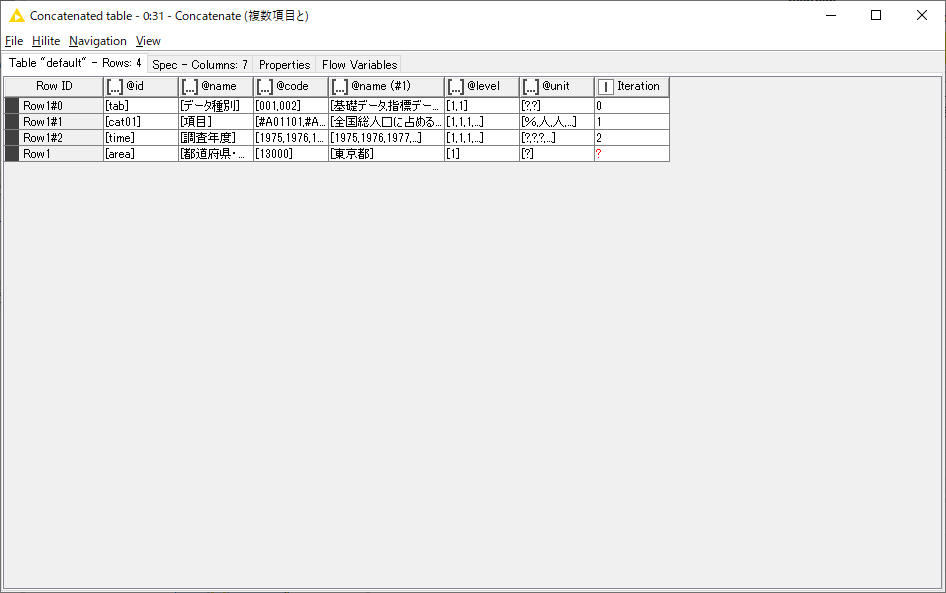The height and width of the screenshot is (593, 946).
Task: Click the [cat01] cell
Action: tap(141, 122)
